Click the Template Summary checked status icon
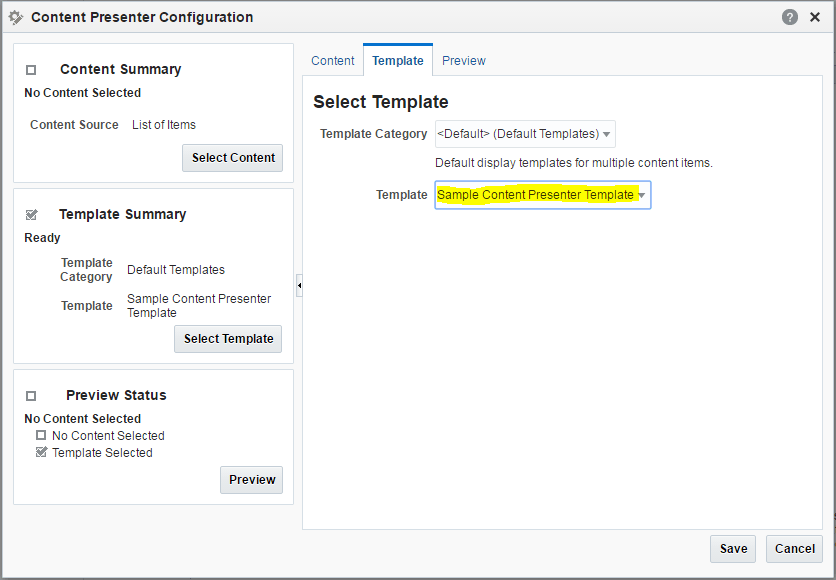Viewport: 836px width, 580px height. pyautogui.click(x=31, y=214)
